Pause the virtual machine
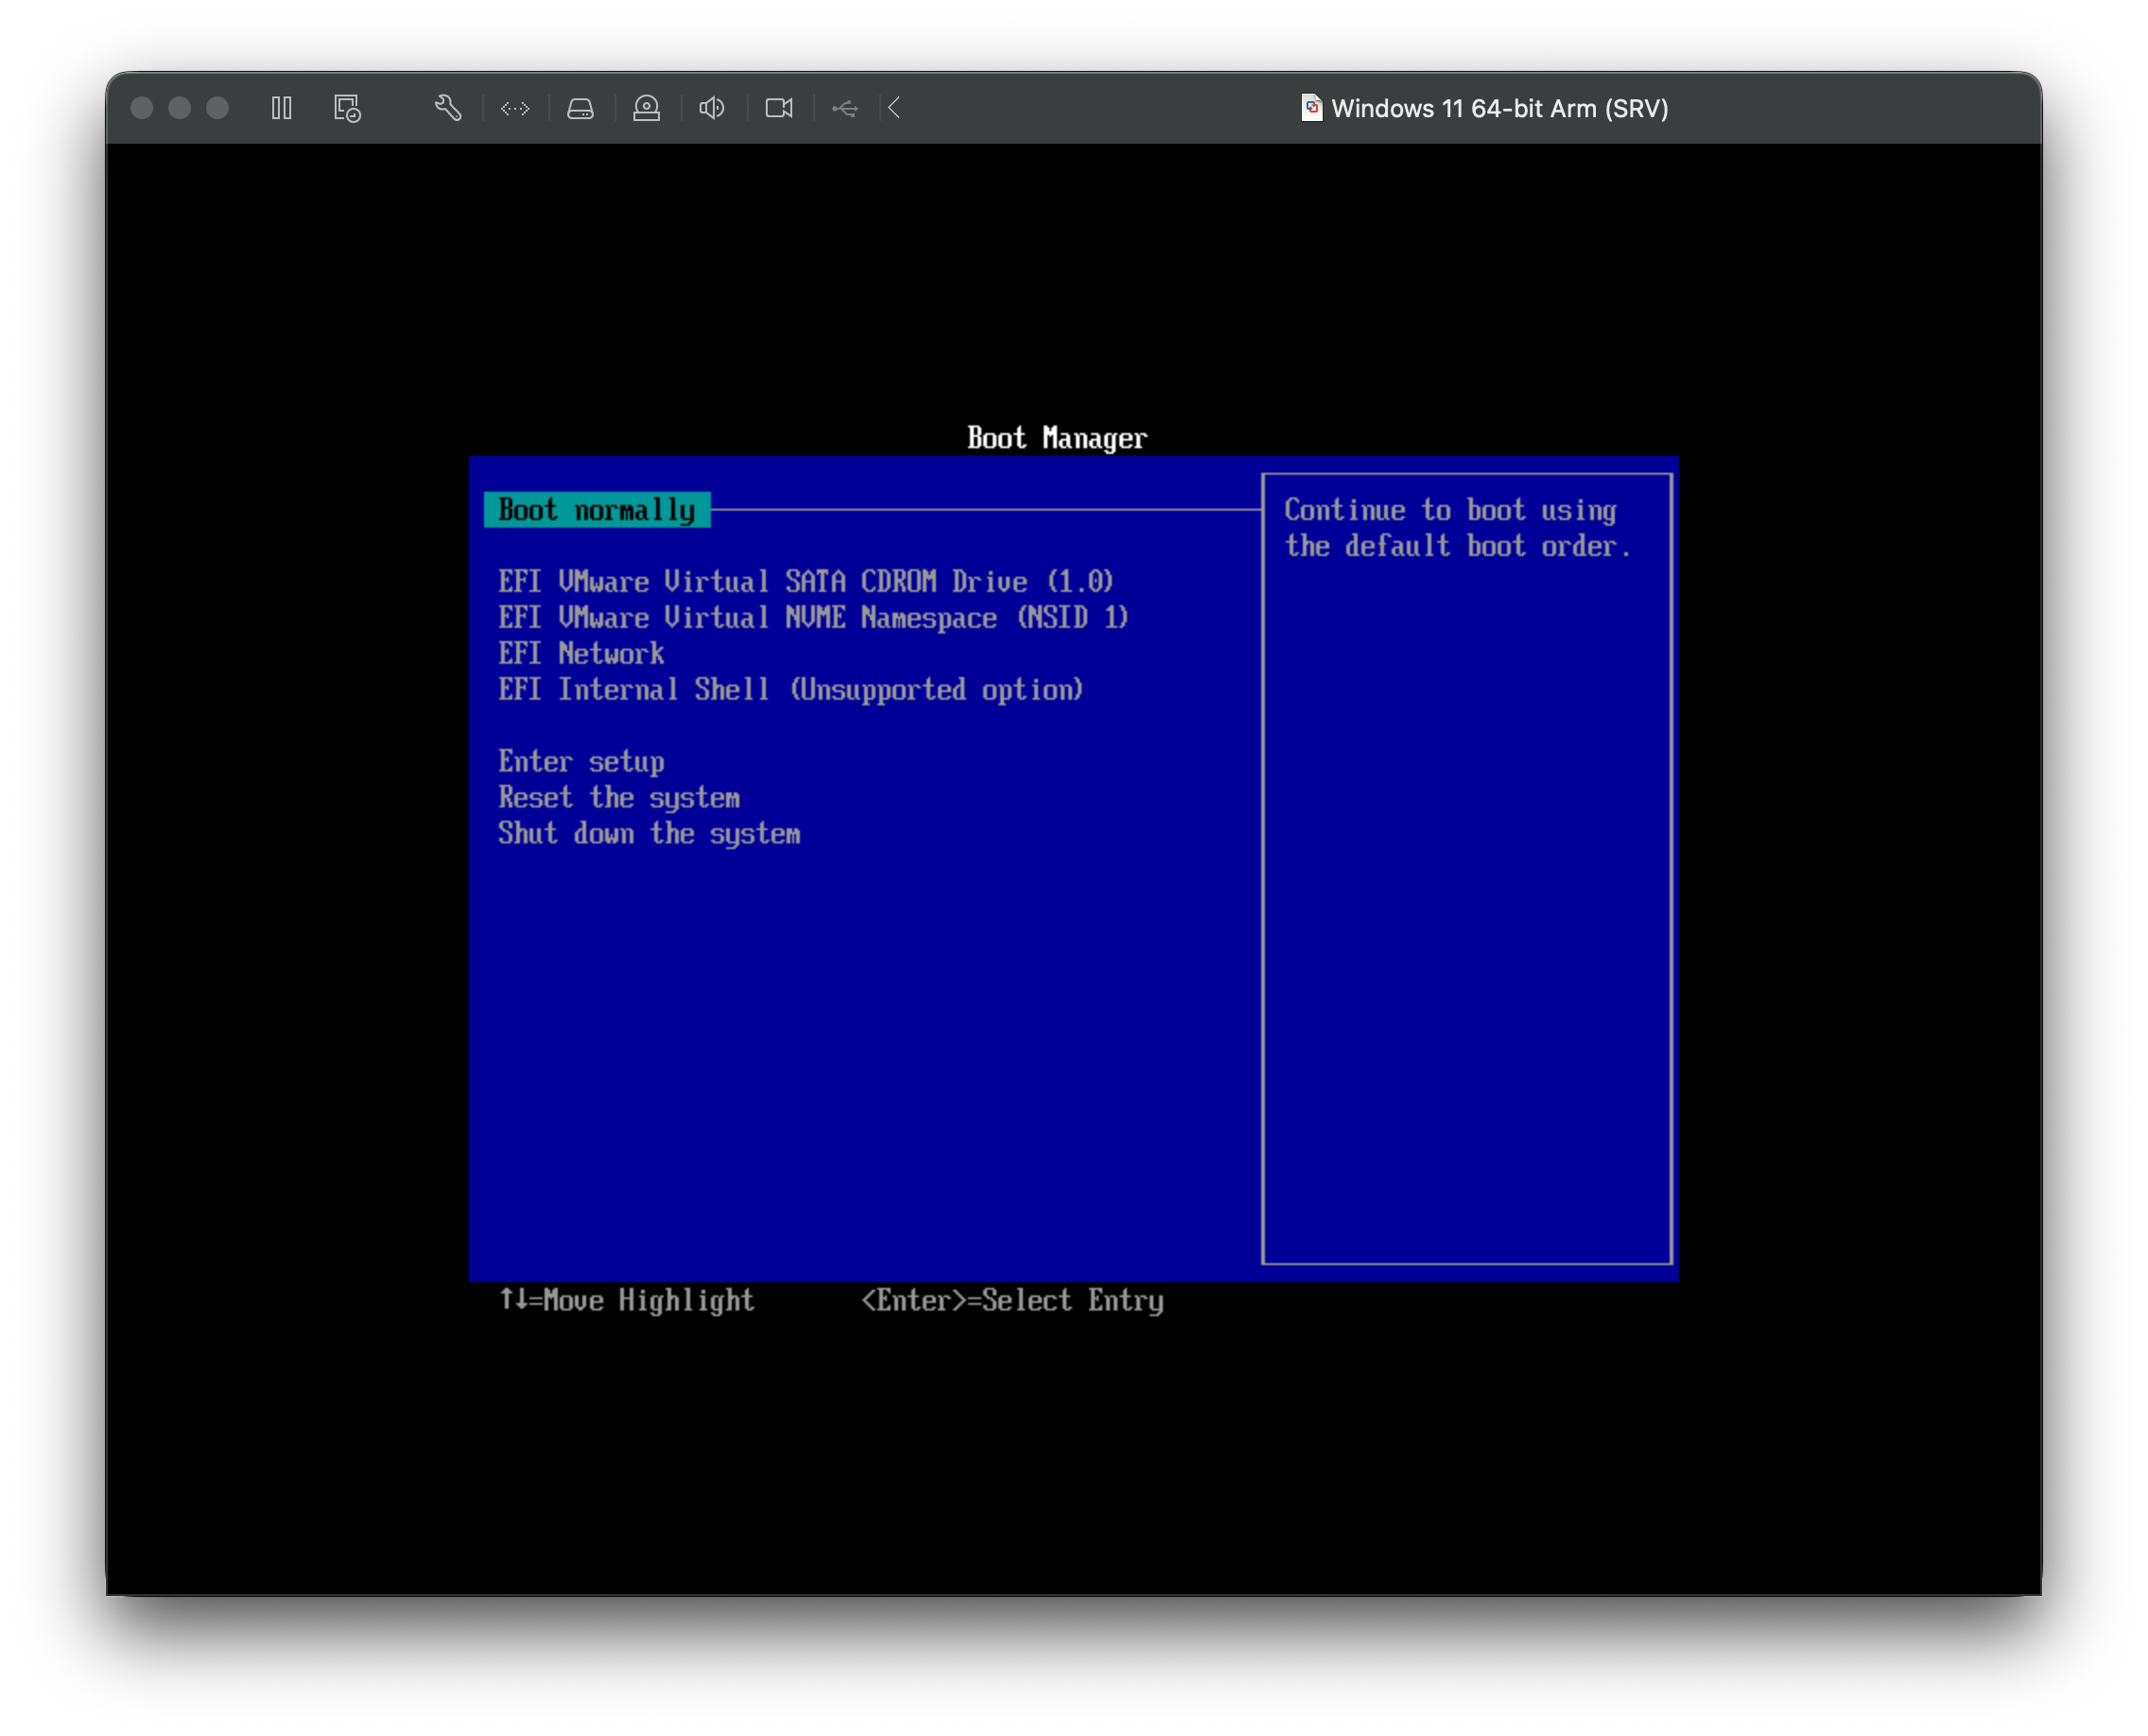Screen dimensions: 2148x1736 pos(281,108)
